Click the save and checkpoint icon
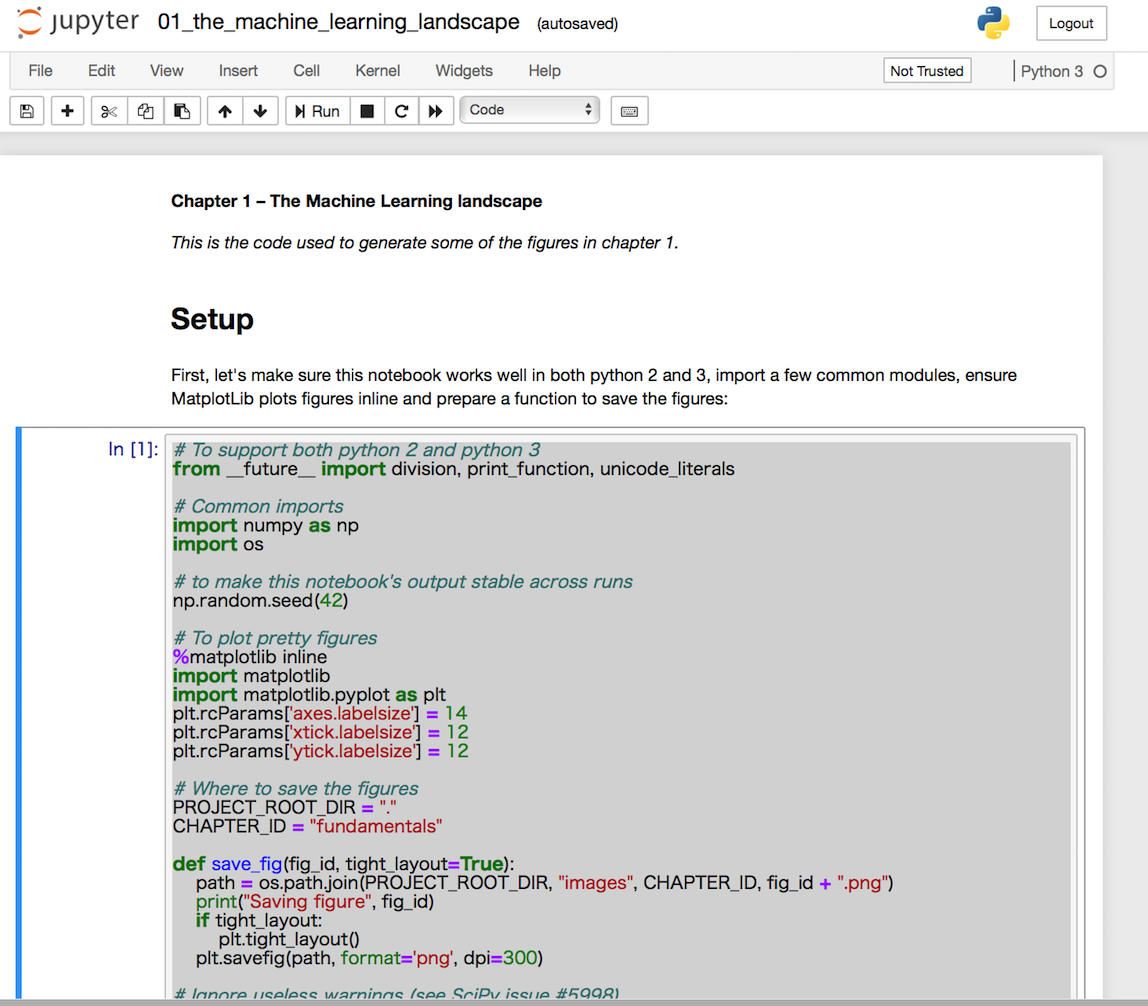Image resolution: width=1148 pixels, height=1006 pixels. point(27,111)
